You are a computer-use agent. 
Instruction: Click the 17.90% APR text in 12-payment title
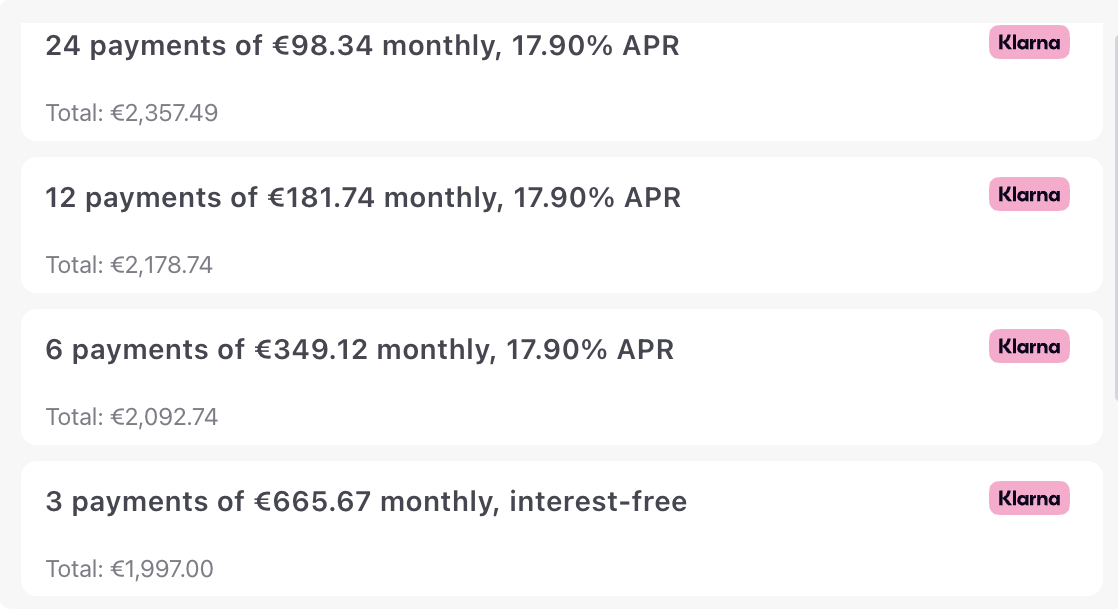597,197
